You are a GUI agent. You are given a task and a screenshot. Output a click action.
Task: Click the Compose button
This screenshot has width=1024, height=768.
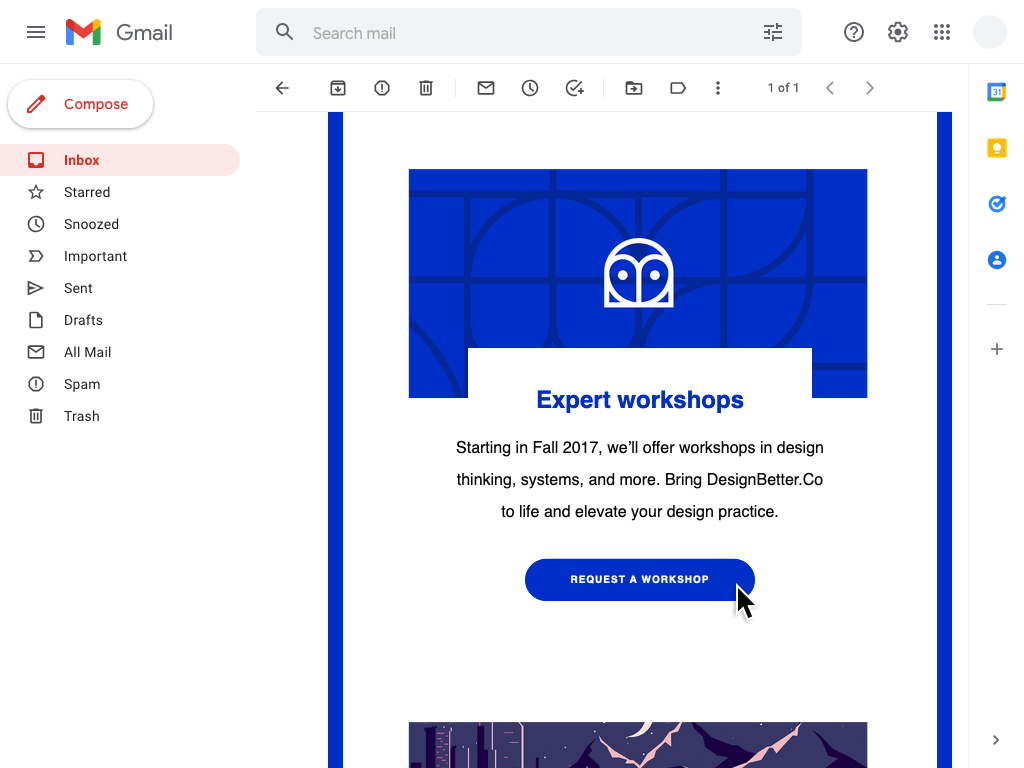80,104
